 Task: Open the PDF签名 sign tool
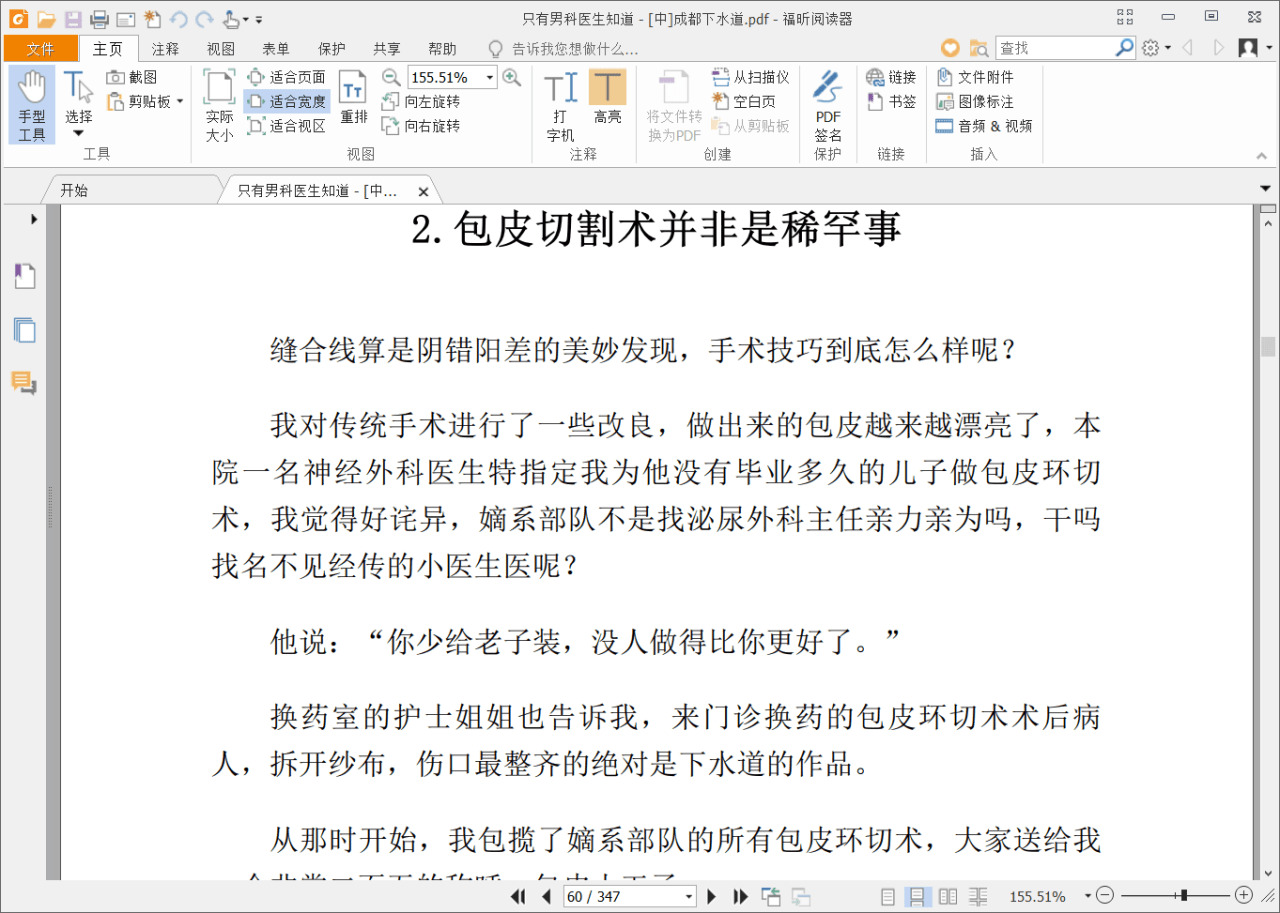pyautogui.click(x=827, y=105)
